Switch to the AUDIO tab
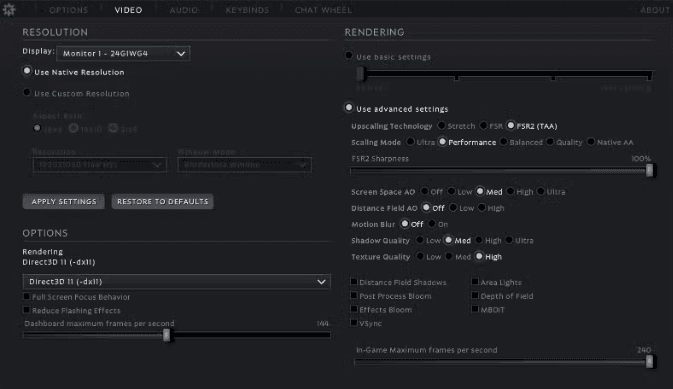Image resolution: width=673 pixels, height=389 pixels. click(184, 10)
